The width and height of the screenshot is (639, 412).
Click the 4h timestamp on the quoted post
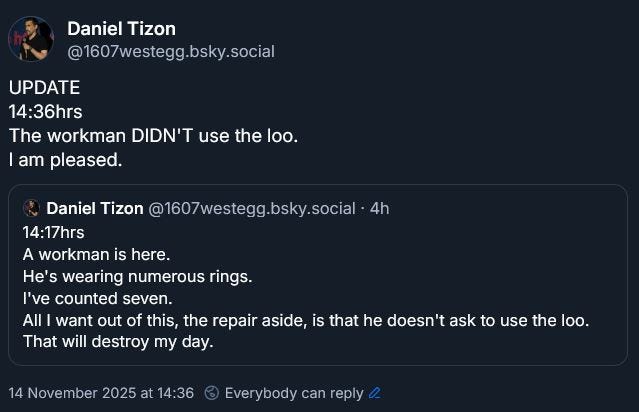click(x=379, y=208)
